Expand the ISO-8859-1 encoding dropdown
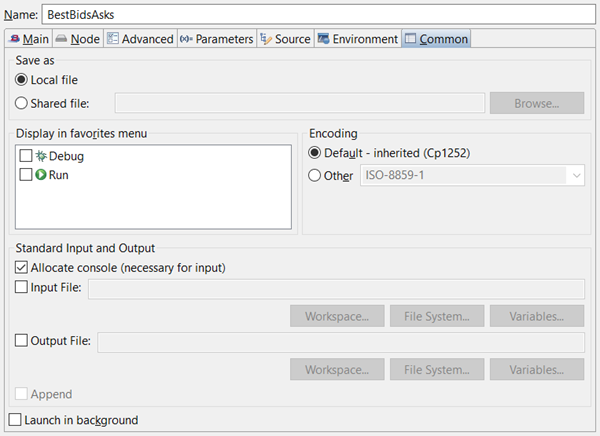Image resolution: width=600 pixels, height=436 pixels. click(x=576, y=175)
